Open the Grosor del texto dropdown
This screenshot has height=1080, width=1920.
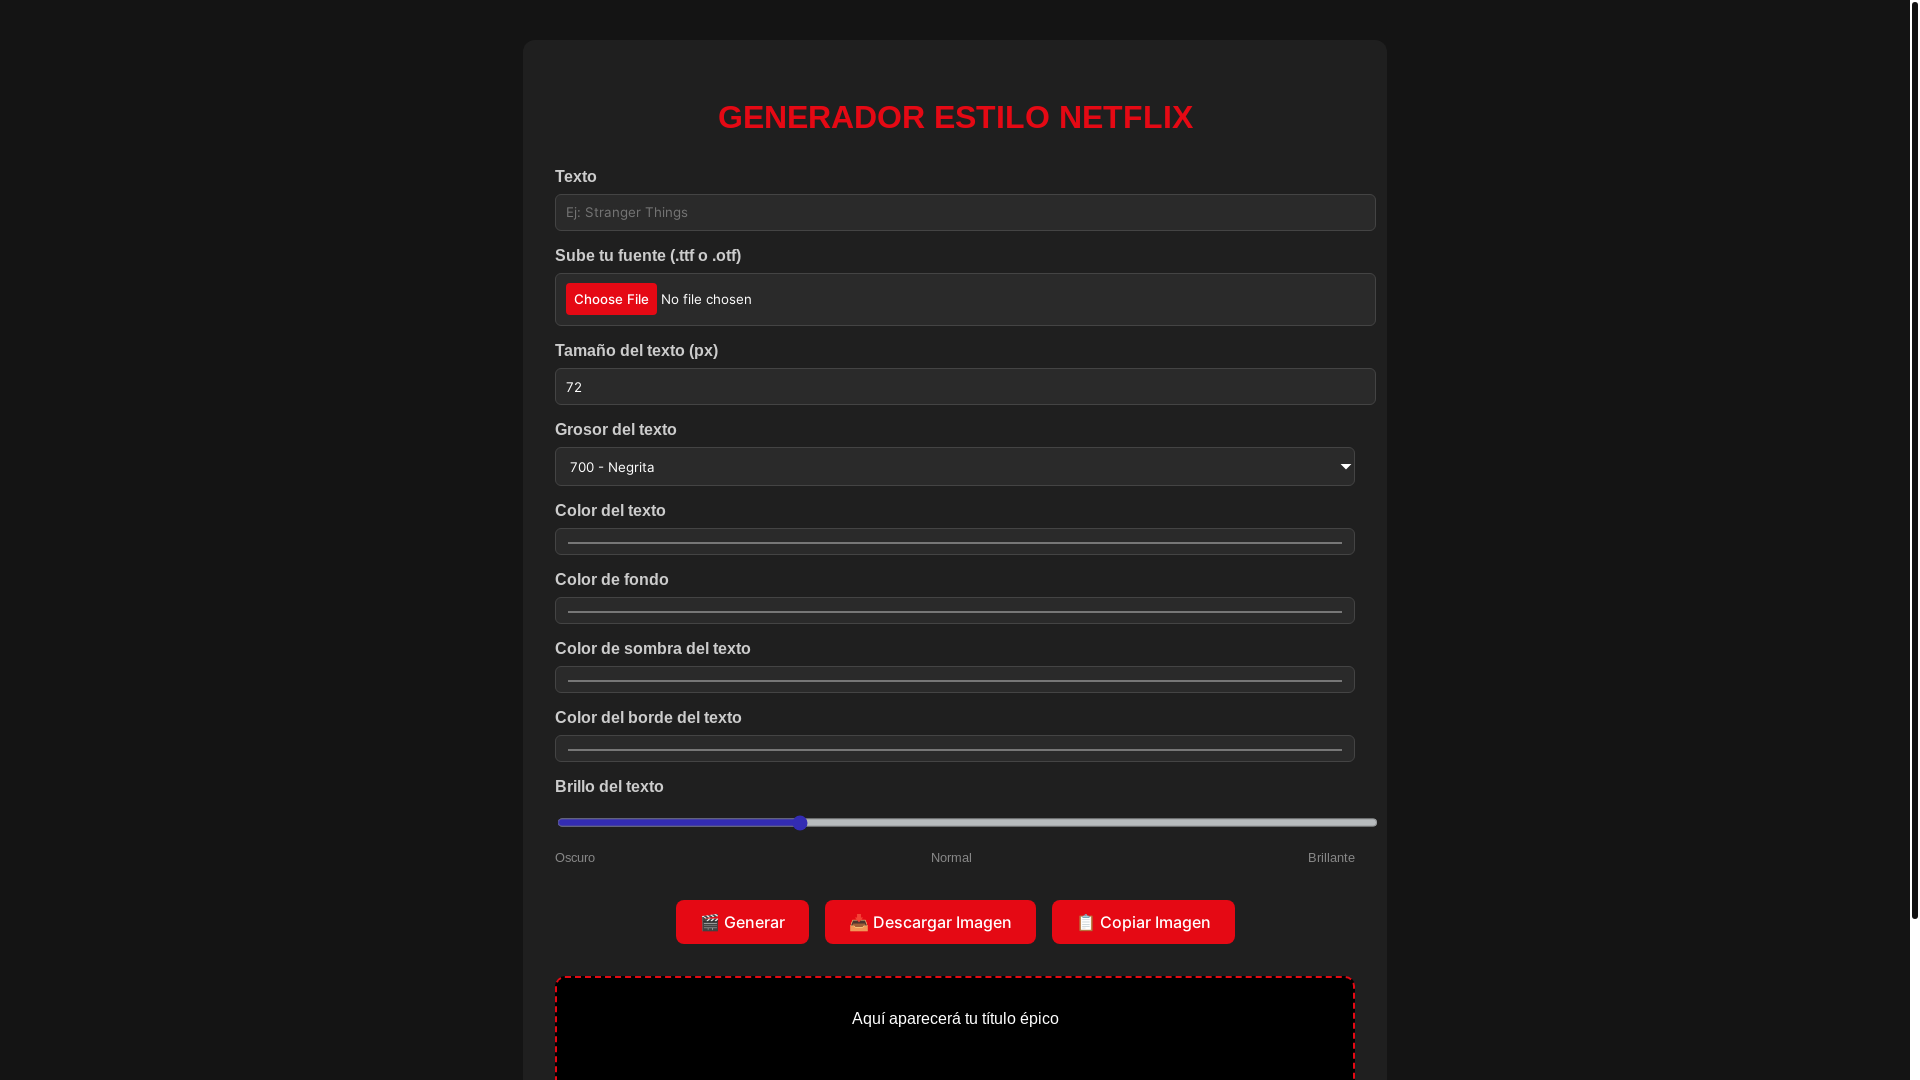point(955,467)
